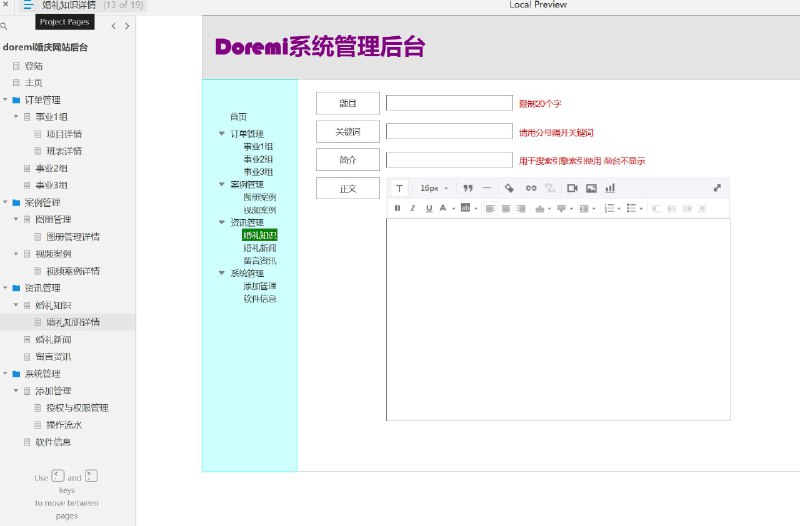
Task: Toggle bold formatting in the editor
Action: pyautogui.click(x=397, y=208)
